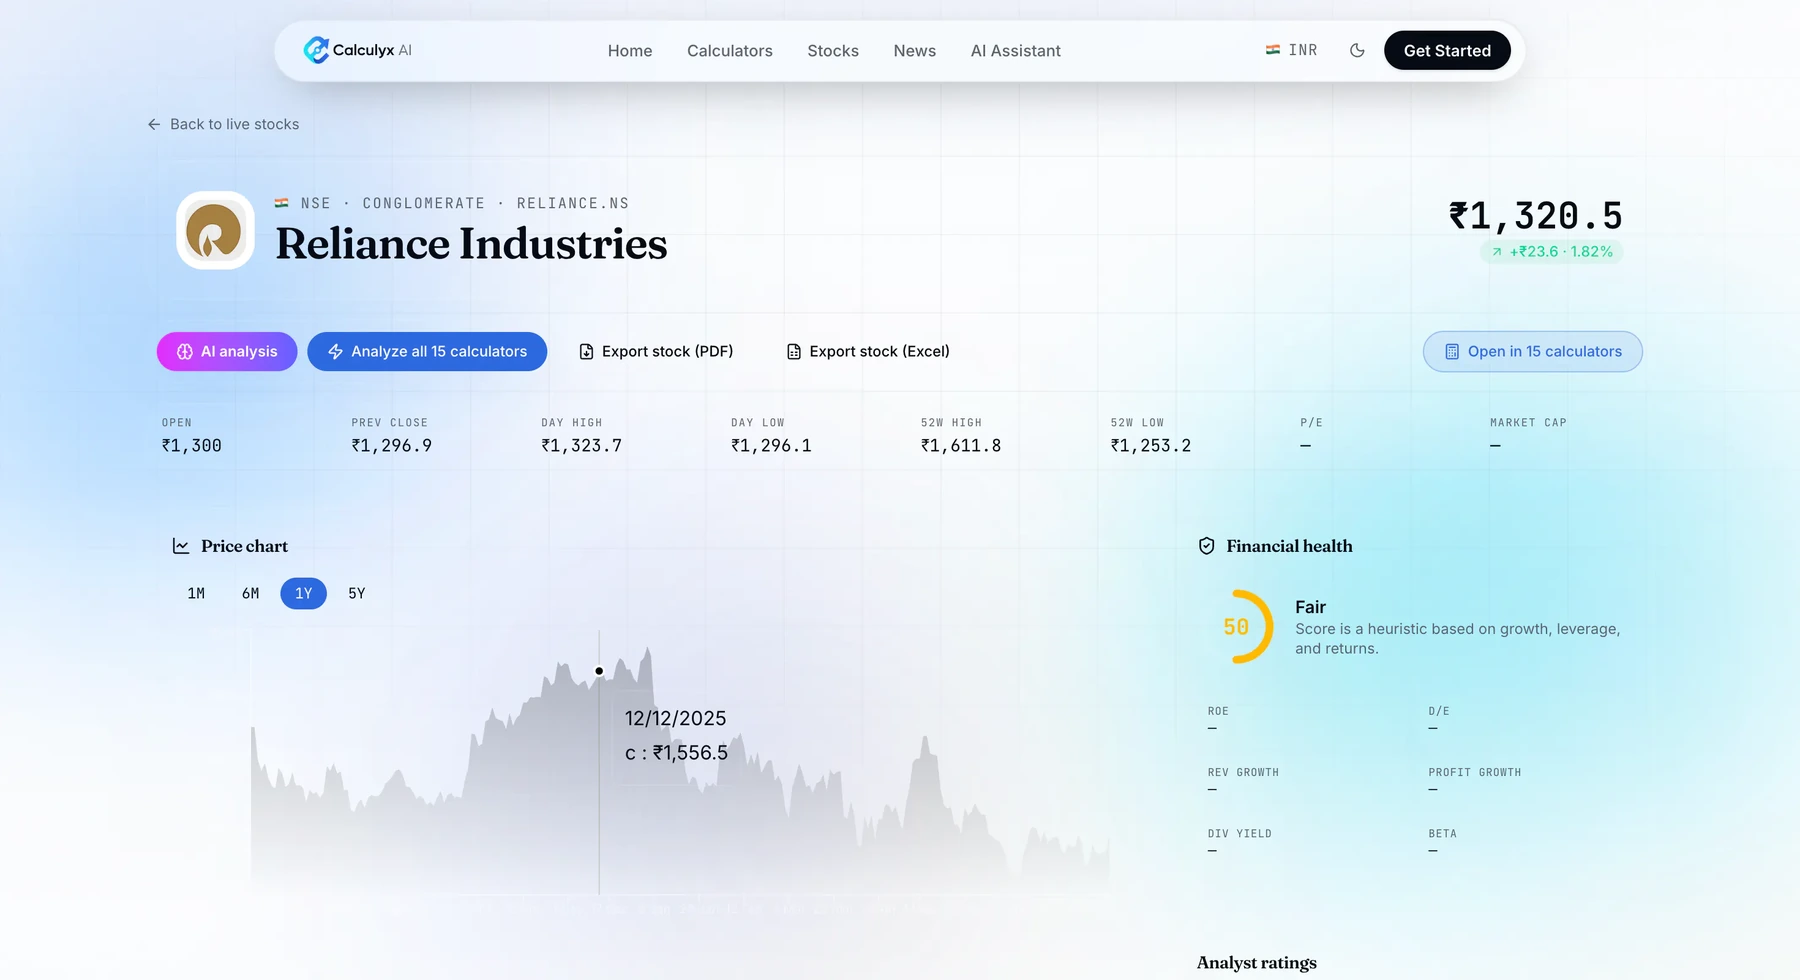Click the RELIANCE.NS ticker text
This screenshot has height=980, width=1800.
point(573,203)
